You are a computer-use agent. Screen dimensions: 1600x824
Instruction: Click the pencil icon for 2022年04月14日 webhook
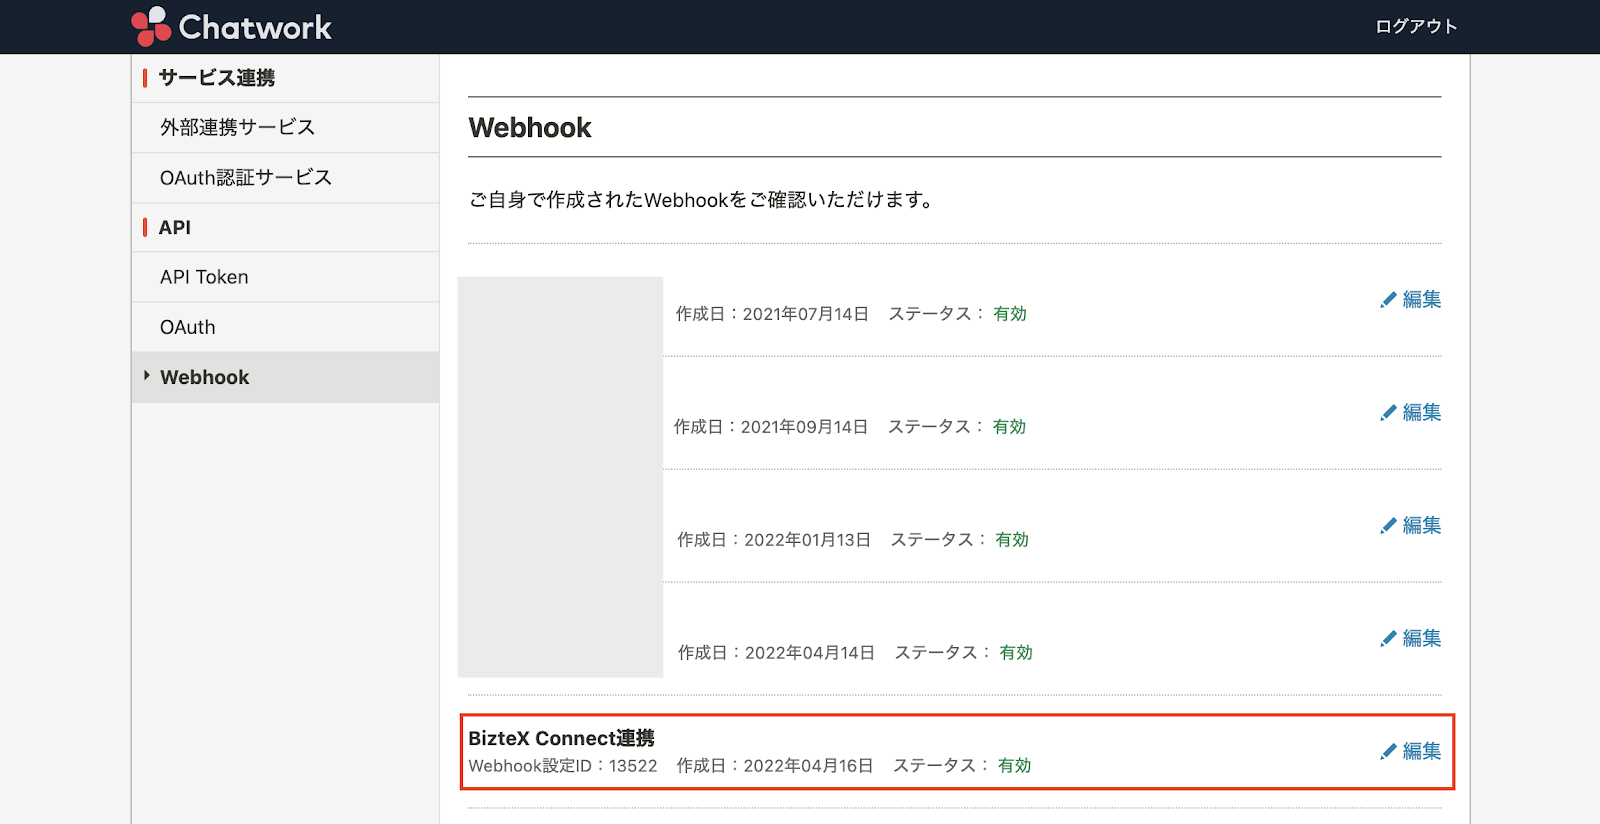(x=1388, y=638)
